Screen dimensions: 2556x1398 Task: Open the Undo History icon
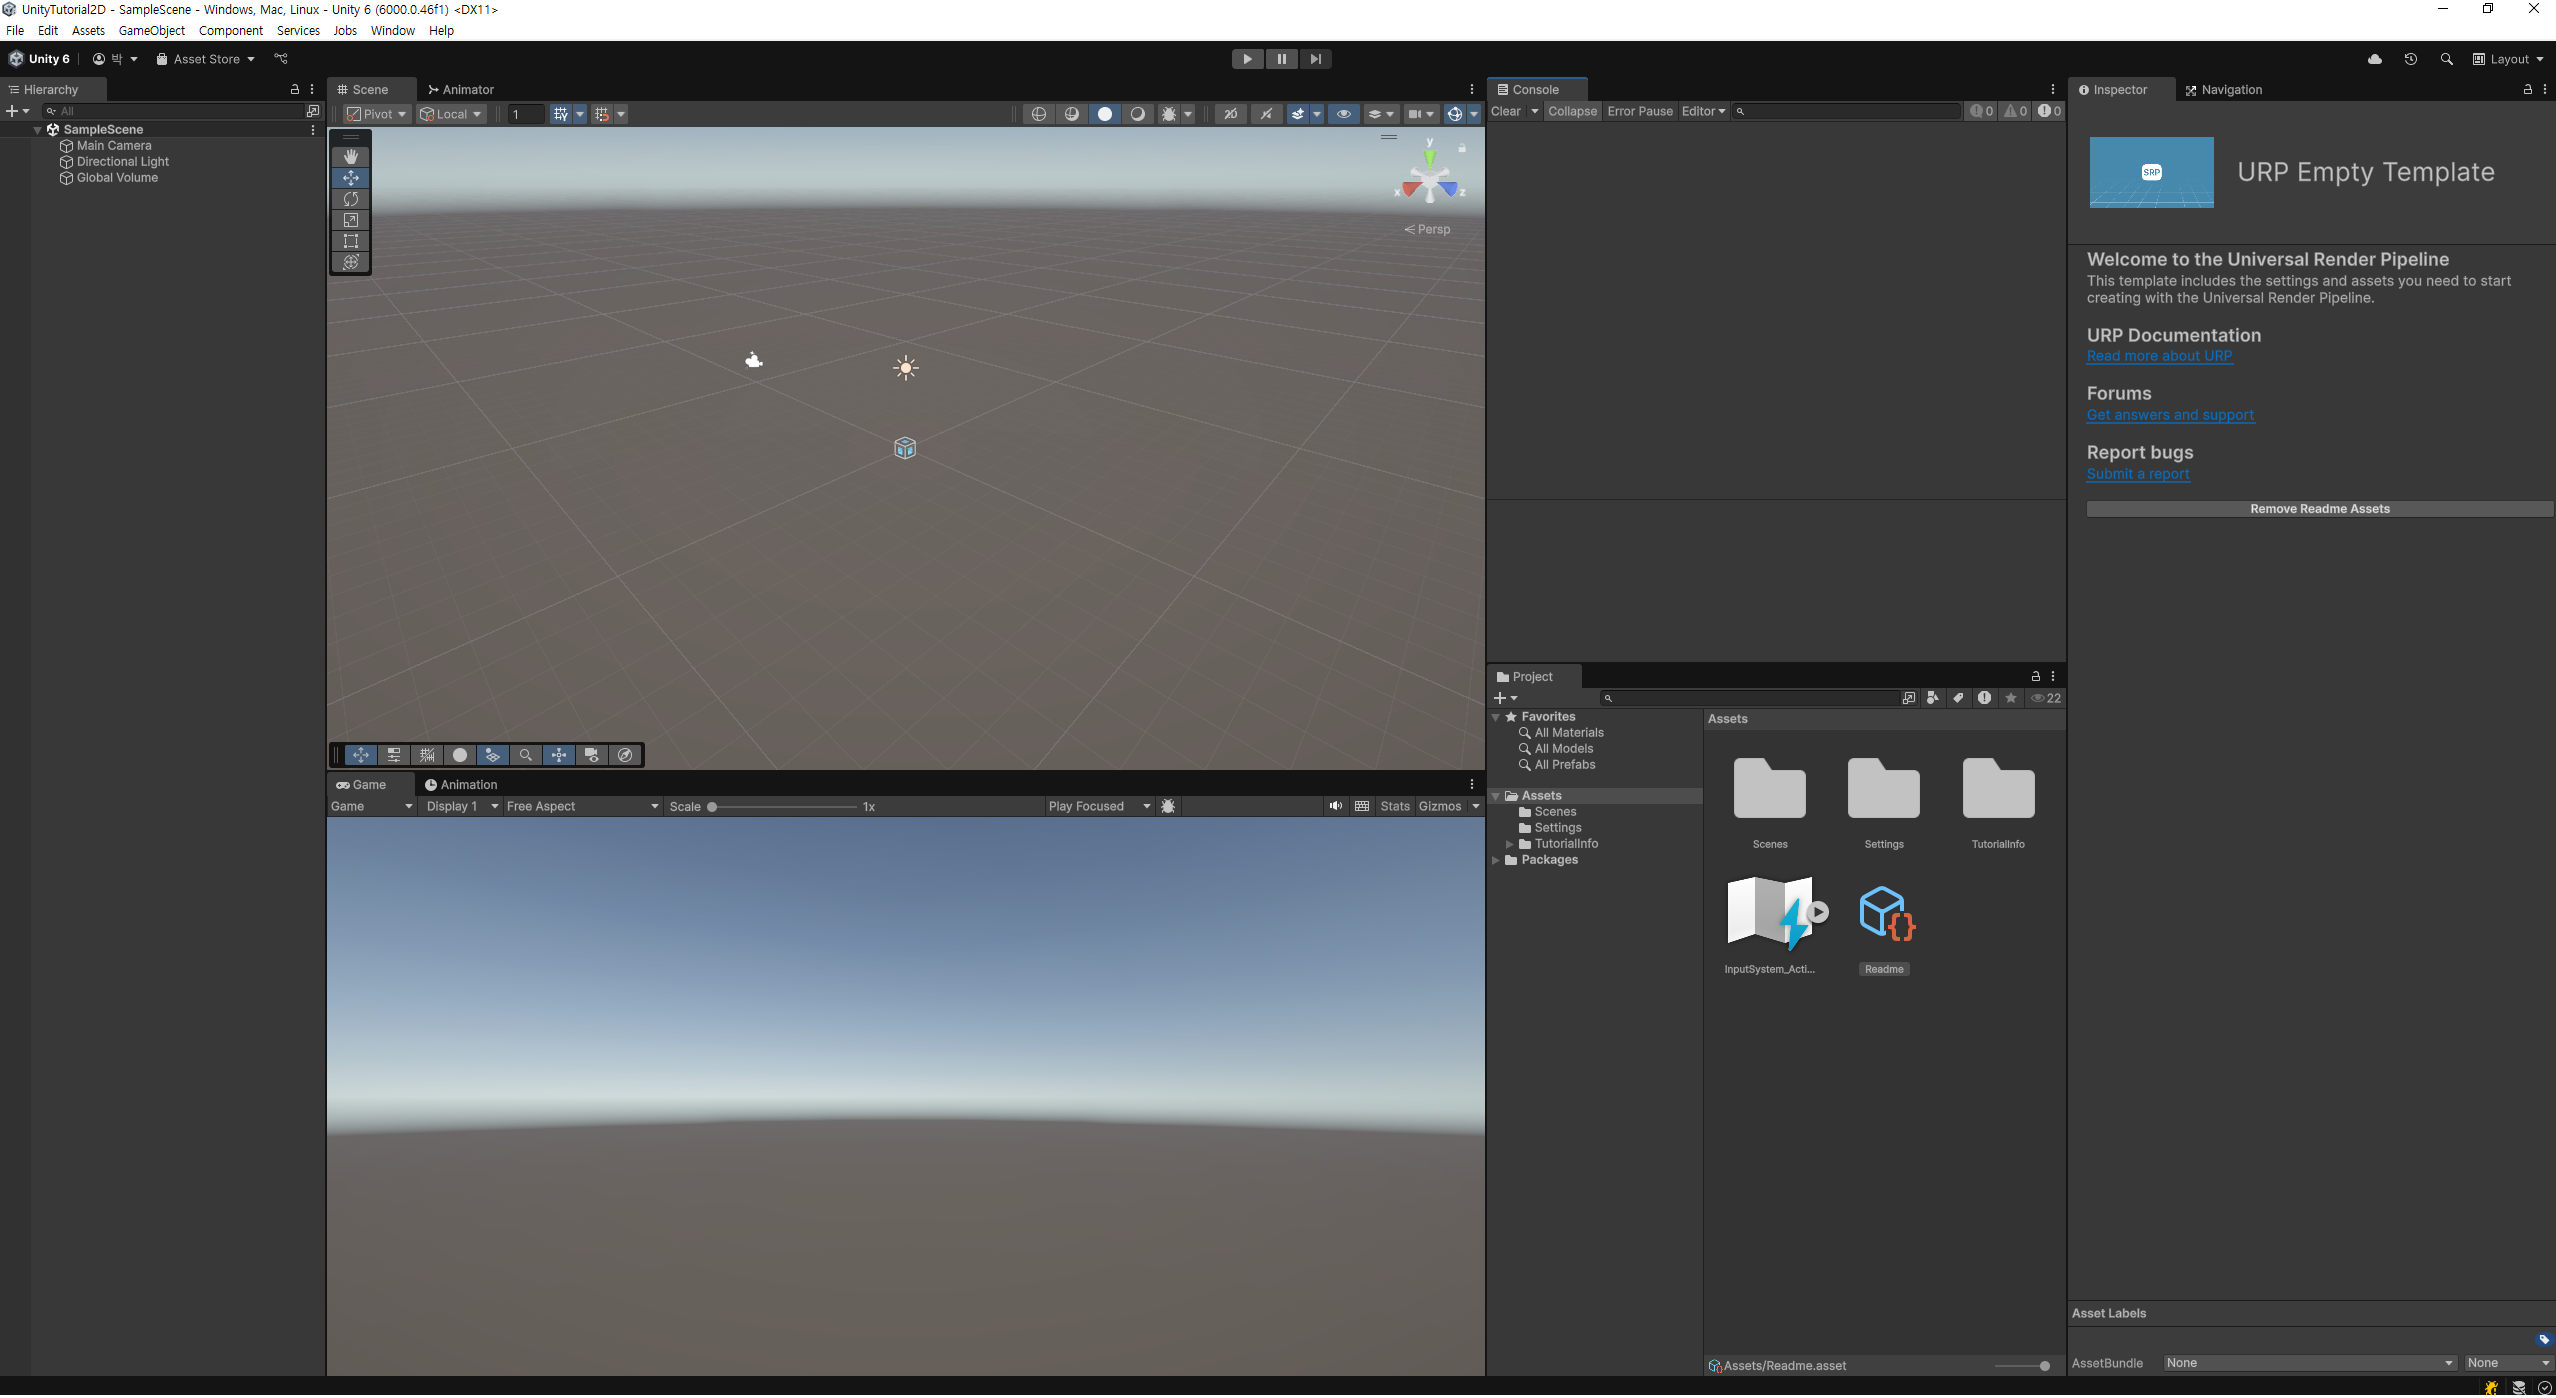(x=2410, y=59)
